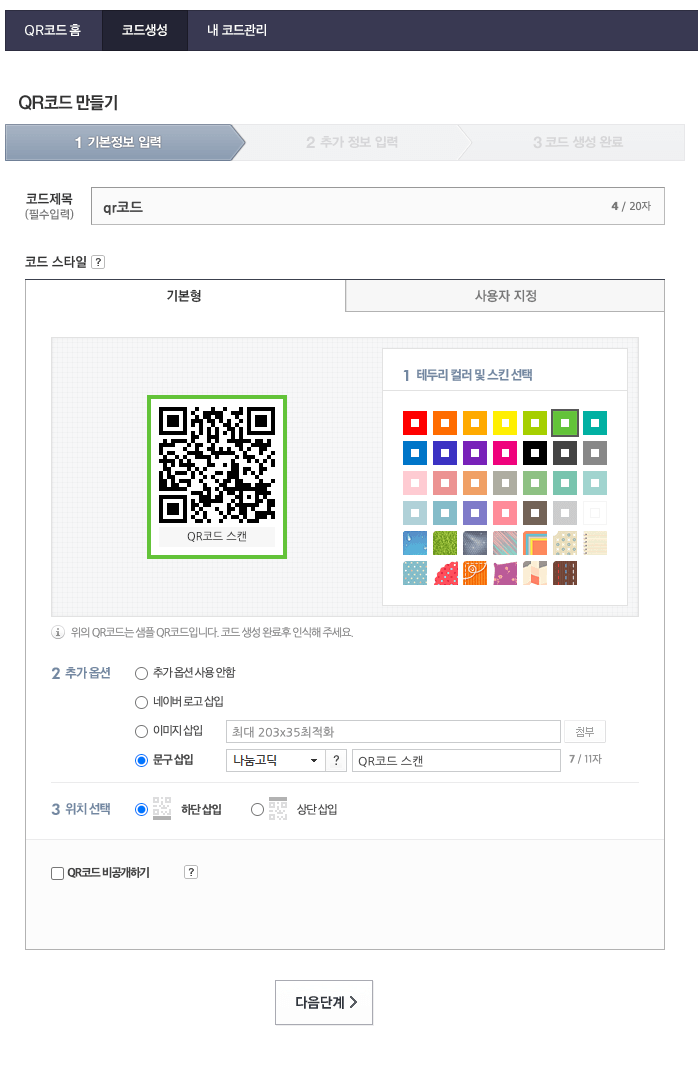
Task: Select the magenta border color
Action: [x=504, y=453]
